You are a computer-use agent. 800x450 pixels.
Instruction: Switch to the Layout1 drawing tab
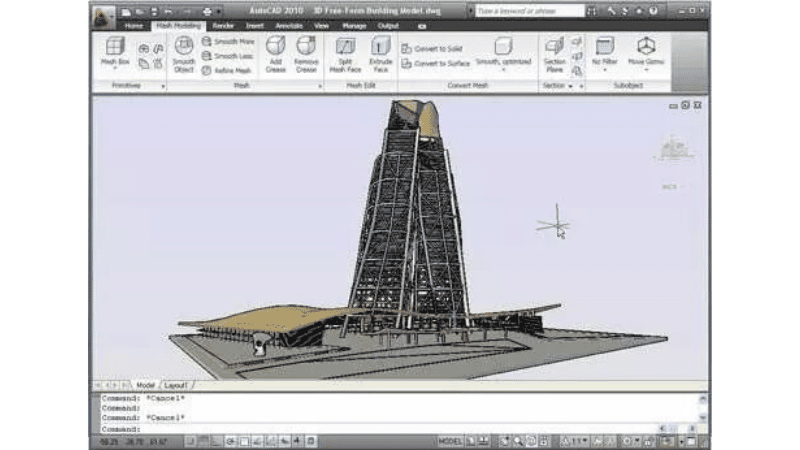pyautogui.click(x=176, y=385)
